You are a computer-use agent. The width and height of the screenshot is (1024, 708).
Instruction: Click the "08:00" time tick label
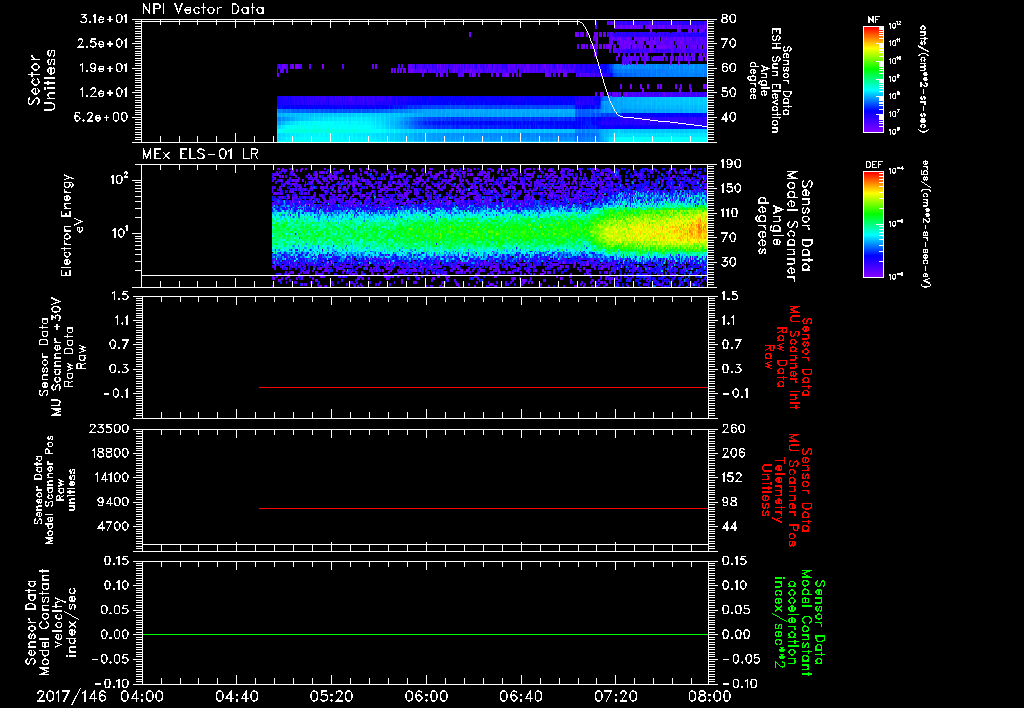coord(710,696)
